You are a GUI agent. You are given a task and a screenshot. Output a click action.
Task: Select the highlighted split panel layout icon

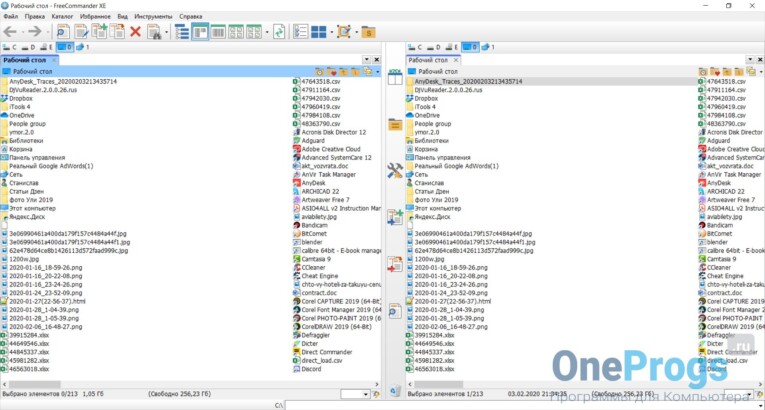click(x=200, y=32)
